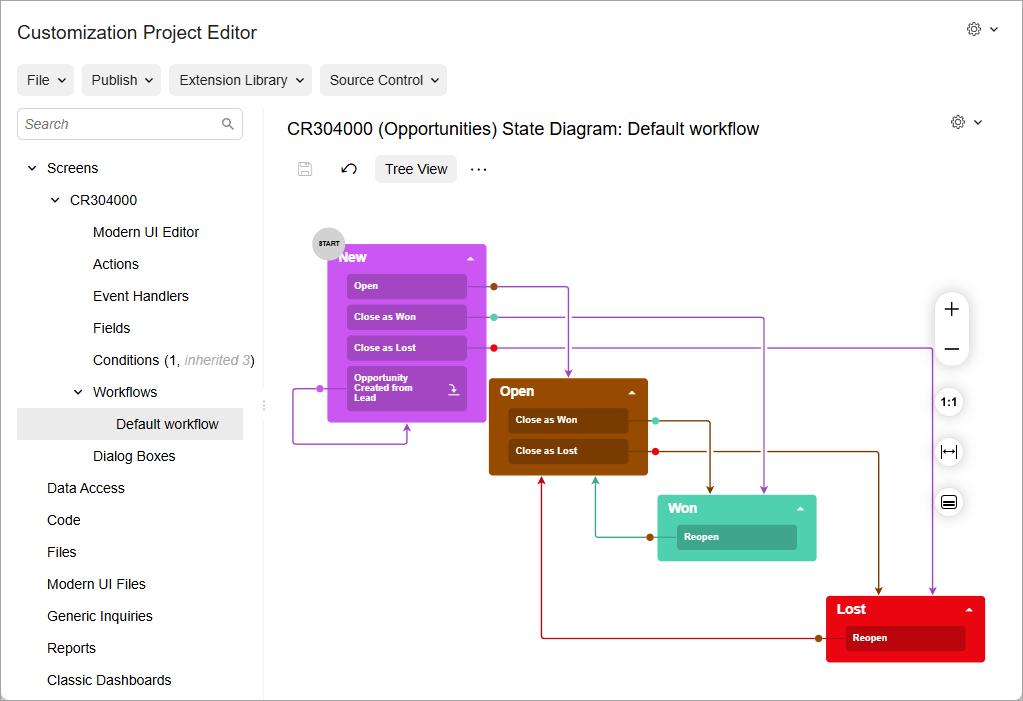The width and height of the screenshot is (1023, 701).
Task: Open the Classic Dashboards section
Action: pos(109,679)
